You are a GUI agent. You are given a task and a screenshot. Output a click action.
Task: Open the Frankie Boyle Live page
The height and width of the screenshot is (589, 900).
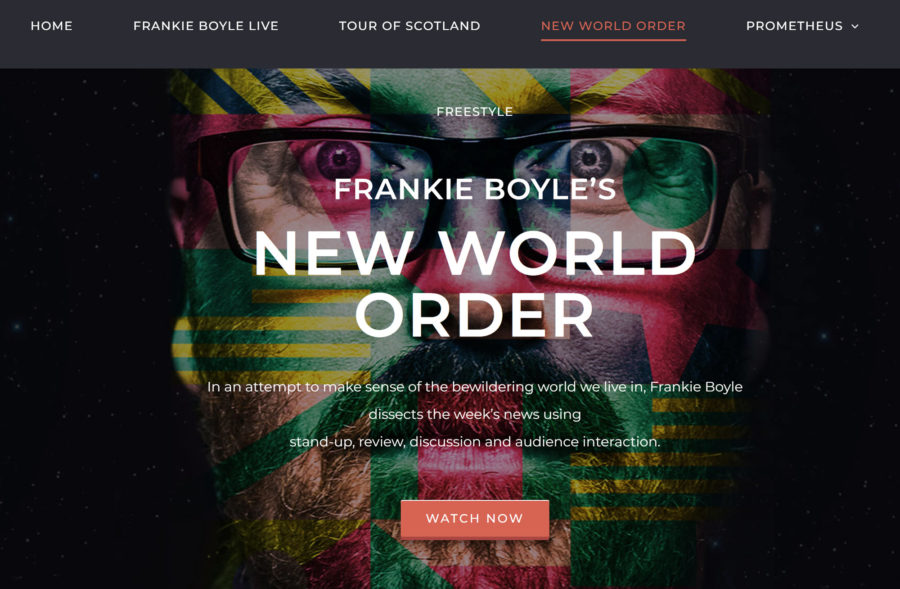(x=205, y=26)
